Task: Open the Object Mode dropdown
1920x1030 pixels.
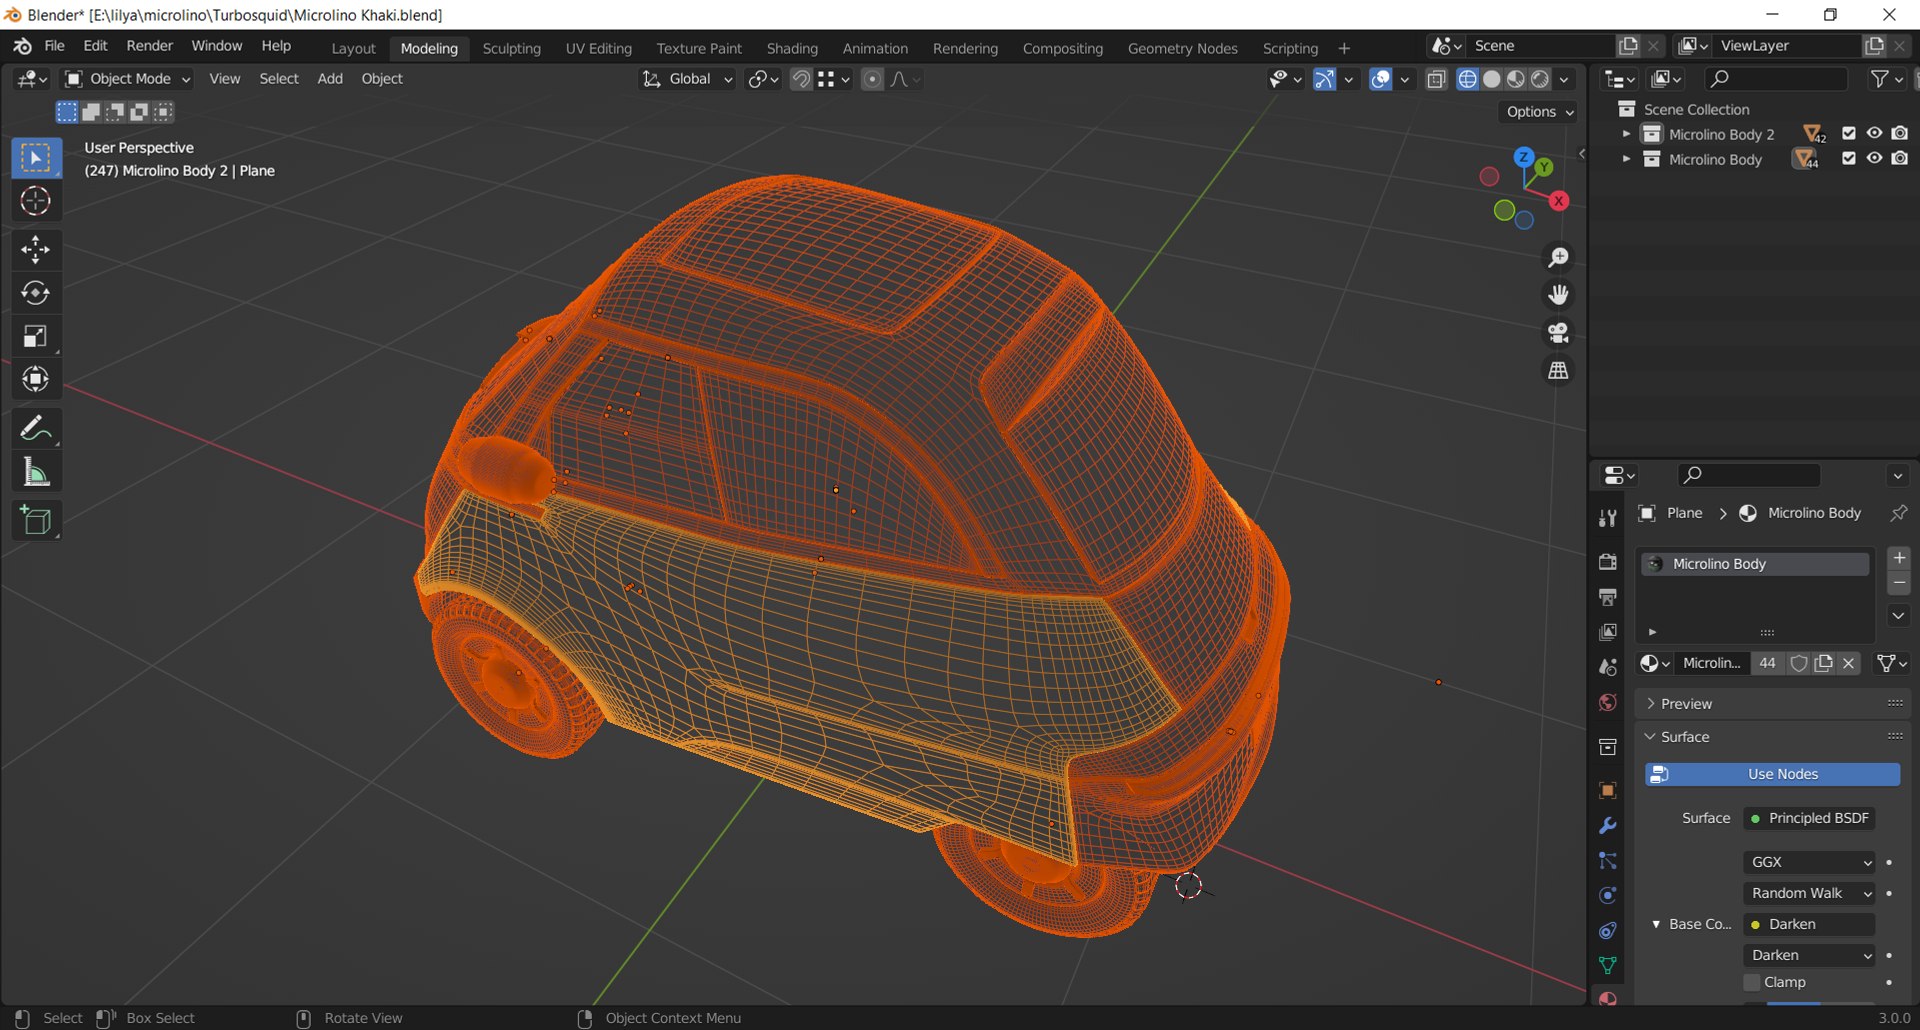Action: tap(128, 79)
